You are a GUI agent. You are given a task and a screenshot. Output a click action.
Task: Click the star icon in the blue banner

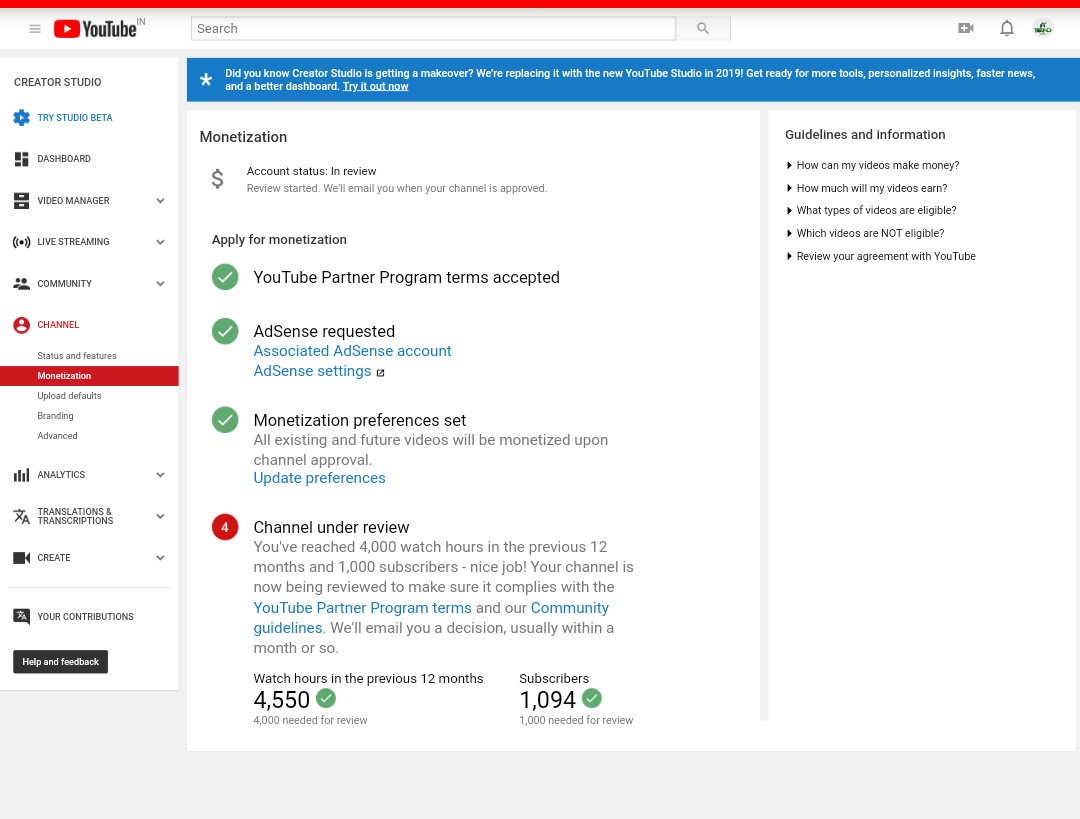click(x=206, y=79)
